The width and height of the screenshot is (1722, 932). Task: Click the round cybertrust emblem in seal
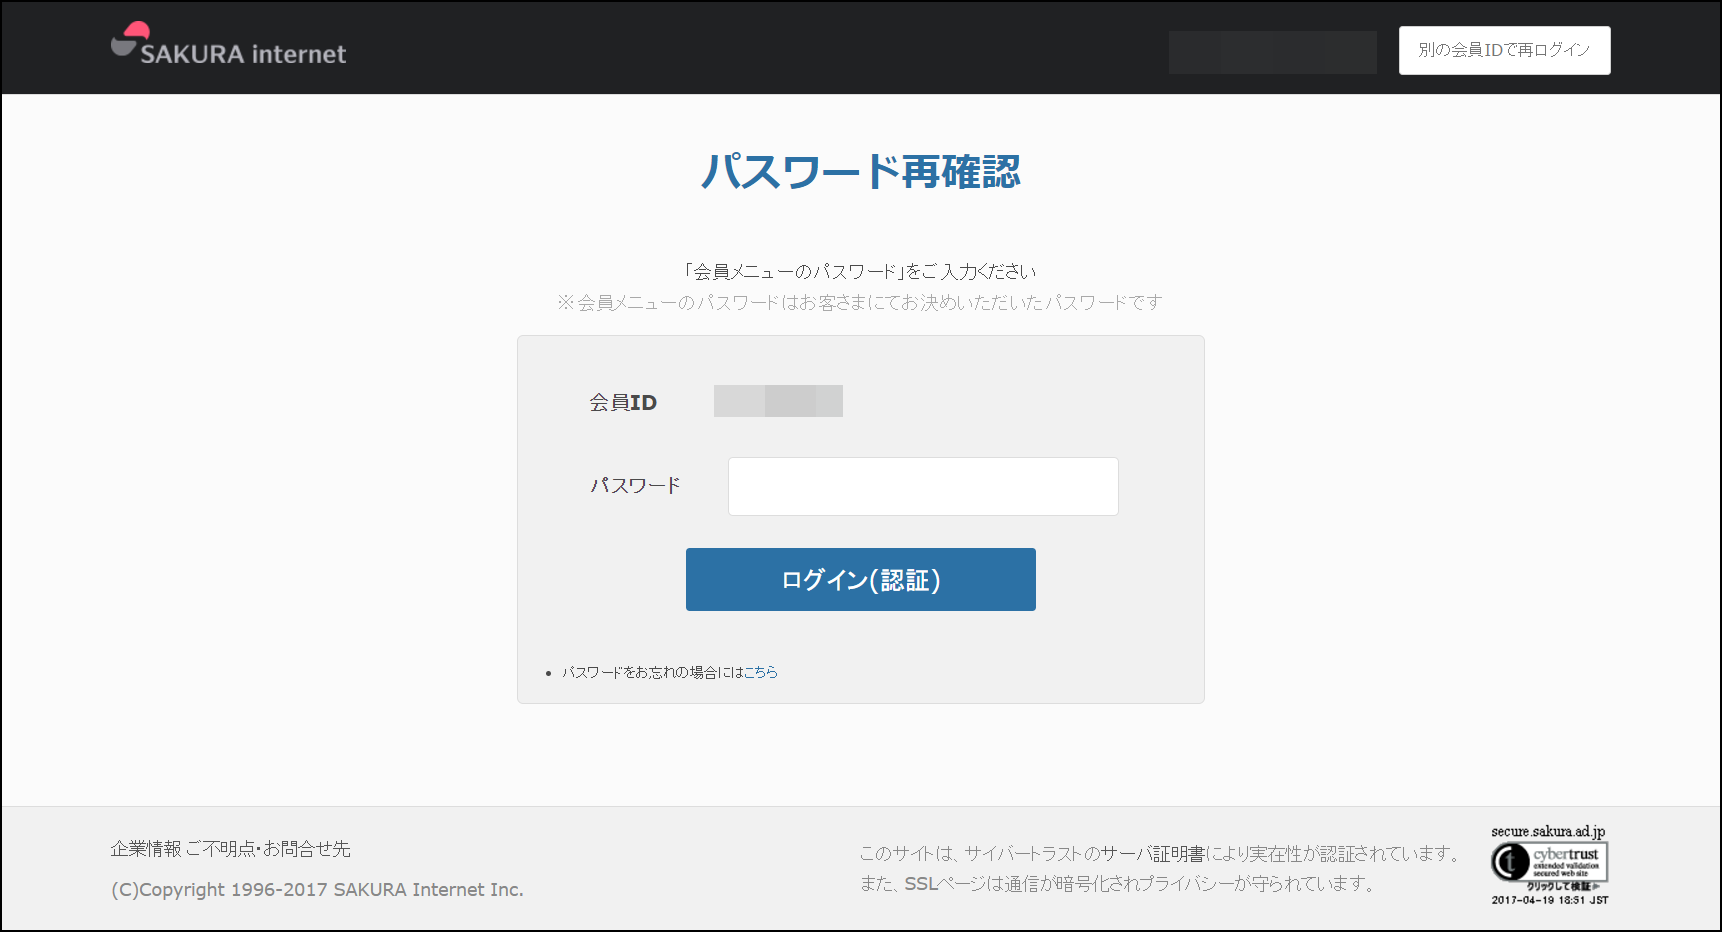tap(1510, 862)
